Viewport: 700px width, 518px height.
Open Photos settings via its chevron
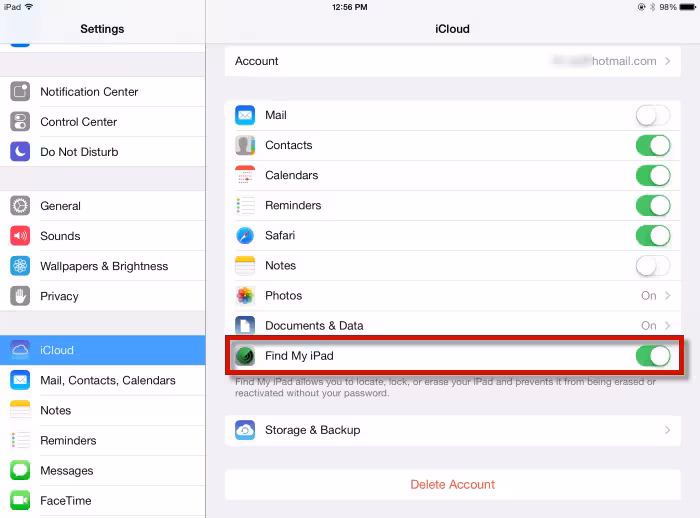pyautogui.click(x=667, y=296)
